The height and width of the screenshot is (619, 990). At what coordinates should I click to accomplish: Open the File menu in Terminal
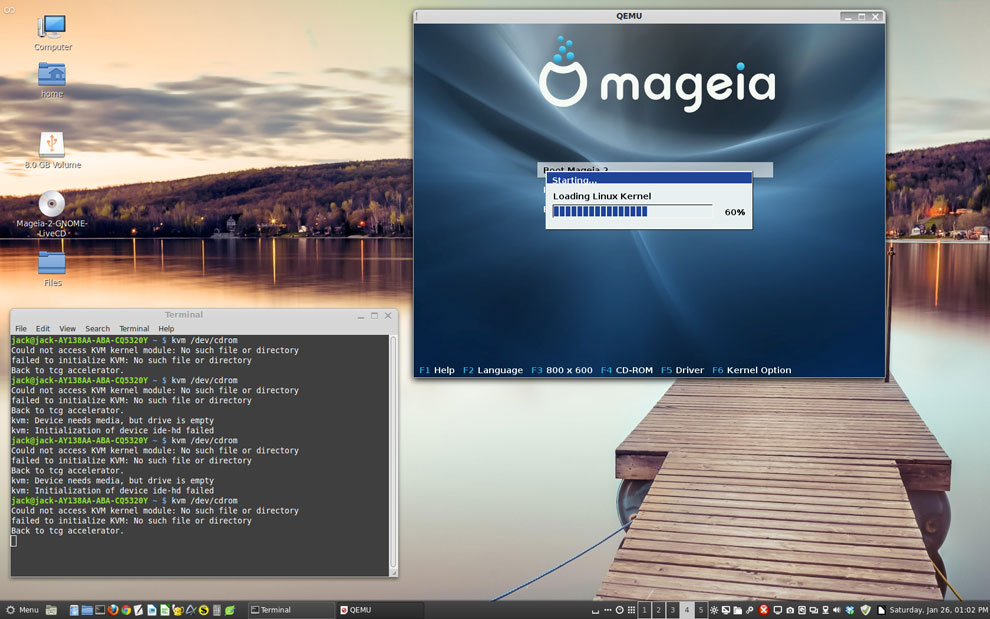click(21, 328)
